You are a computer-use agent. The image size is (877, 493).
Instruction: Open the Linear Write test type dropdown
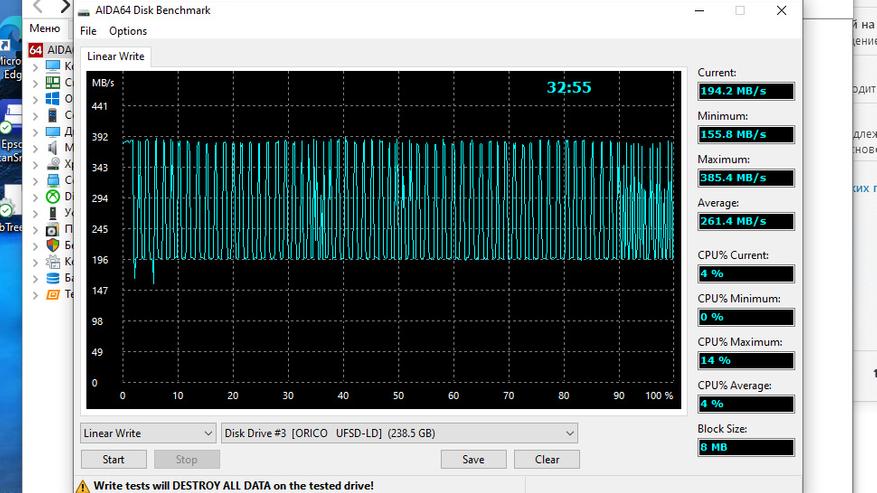(148, 433)
